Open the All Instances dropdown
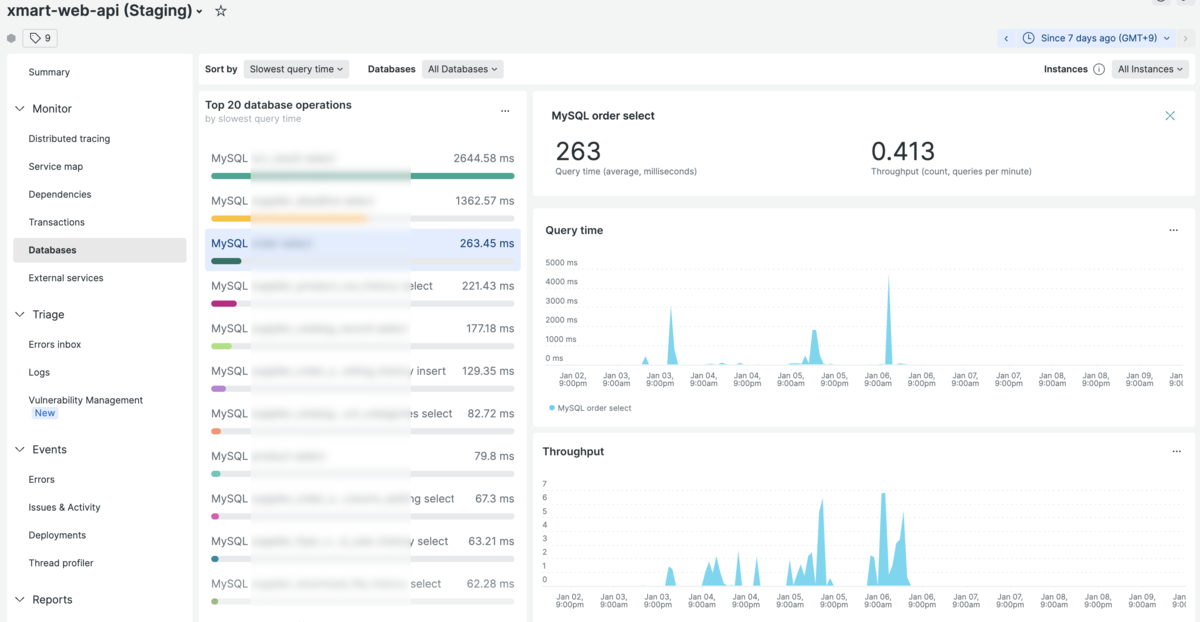Image resolution: width=1200 pixels, height=622 pixels. pyautogui.click(x=1150, y=69)
